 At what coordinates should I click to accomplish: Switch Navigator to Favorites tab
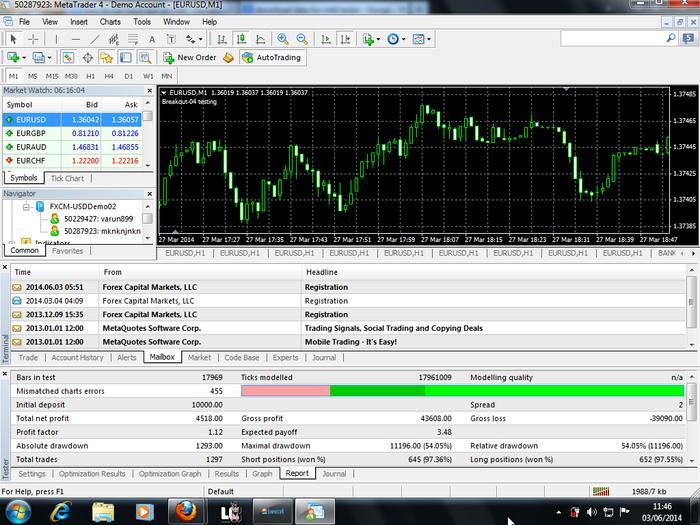(67, 251)
